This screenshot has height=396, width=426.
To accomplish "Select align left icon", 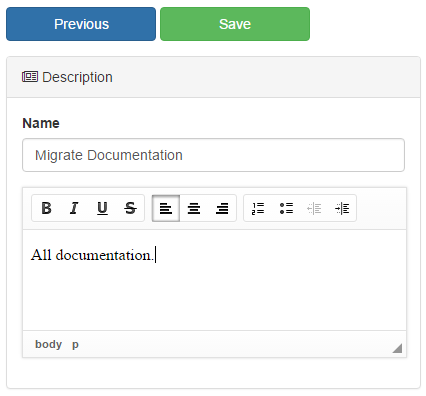I will pos(166,208).
